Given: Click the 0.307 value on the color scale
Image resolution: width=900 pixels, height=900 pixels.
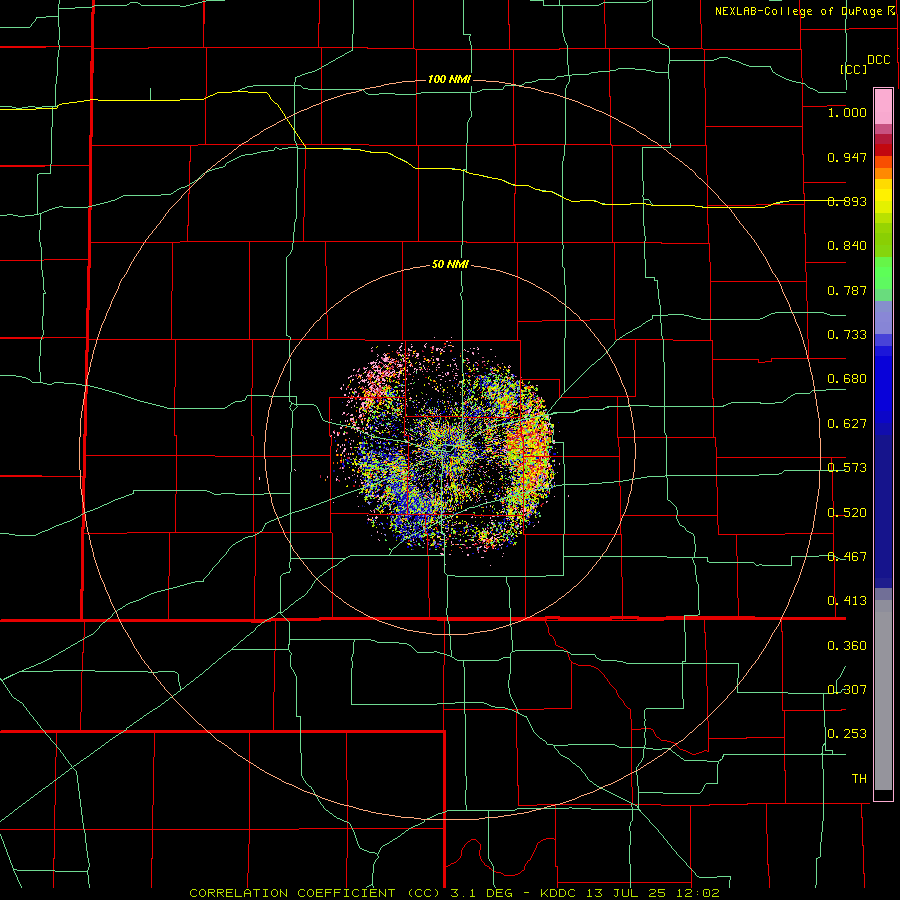Looking at the screenshot, I should 847,690.
